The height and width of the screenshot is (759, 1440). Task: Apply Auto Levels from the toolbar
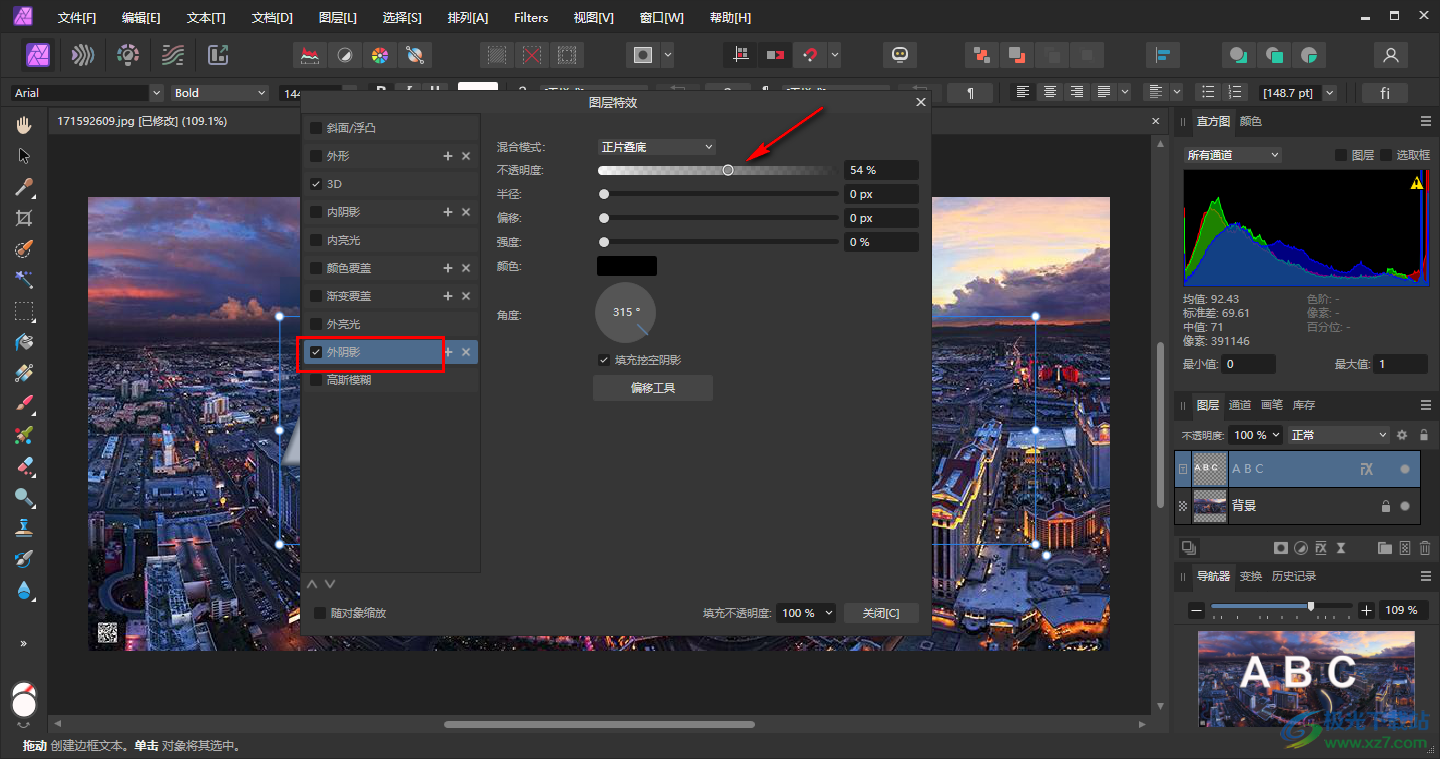point(311,55)
